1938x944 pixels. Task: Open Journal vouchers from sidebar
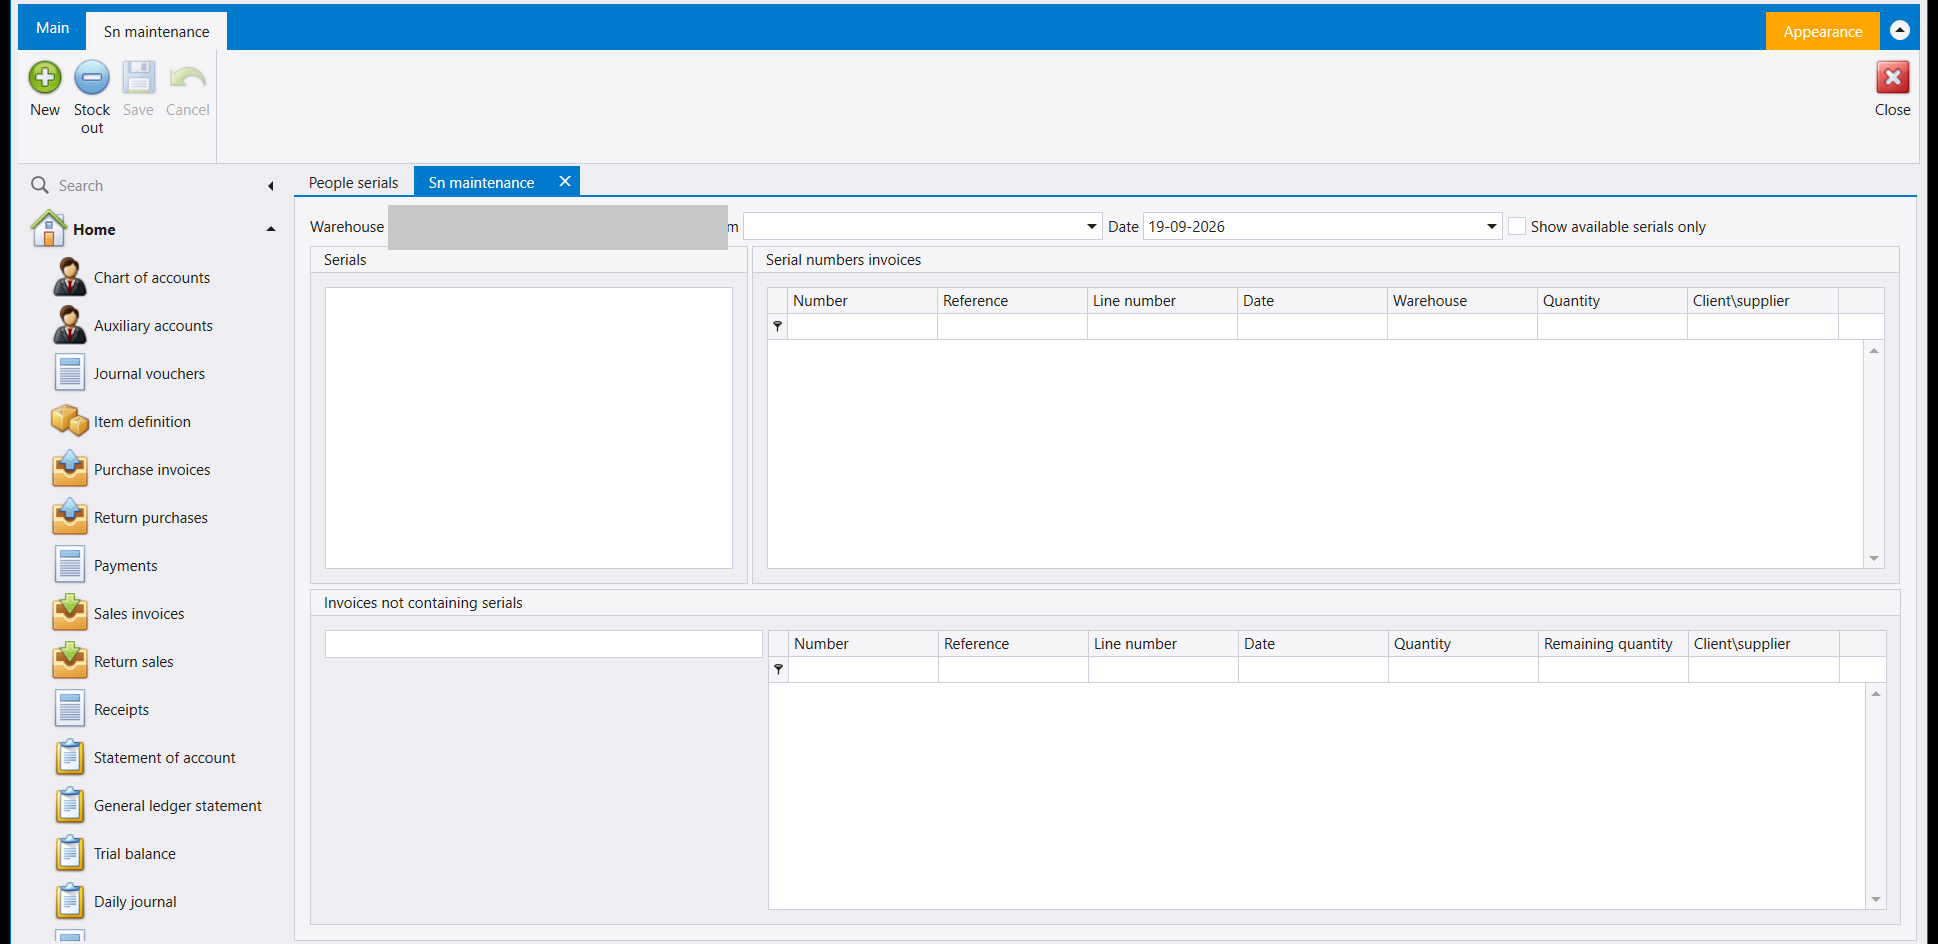[x=148, y=374]
